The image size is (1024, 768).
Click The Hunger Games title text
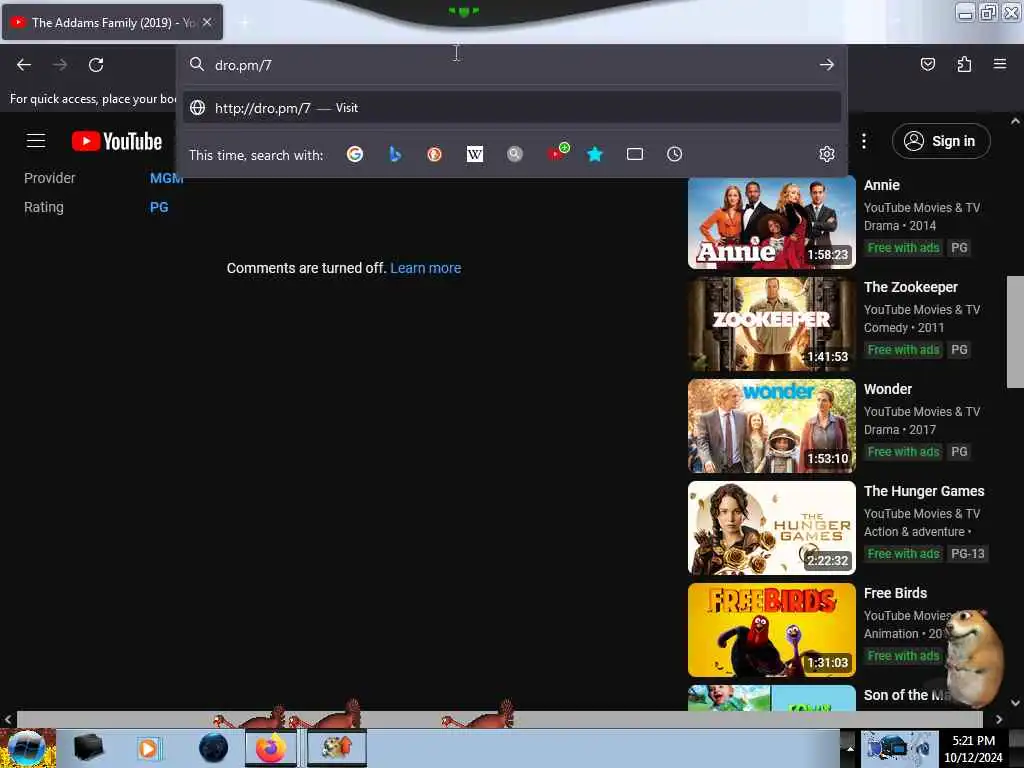pyautogui.click(x=924, y=491)
